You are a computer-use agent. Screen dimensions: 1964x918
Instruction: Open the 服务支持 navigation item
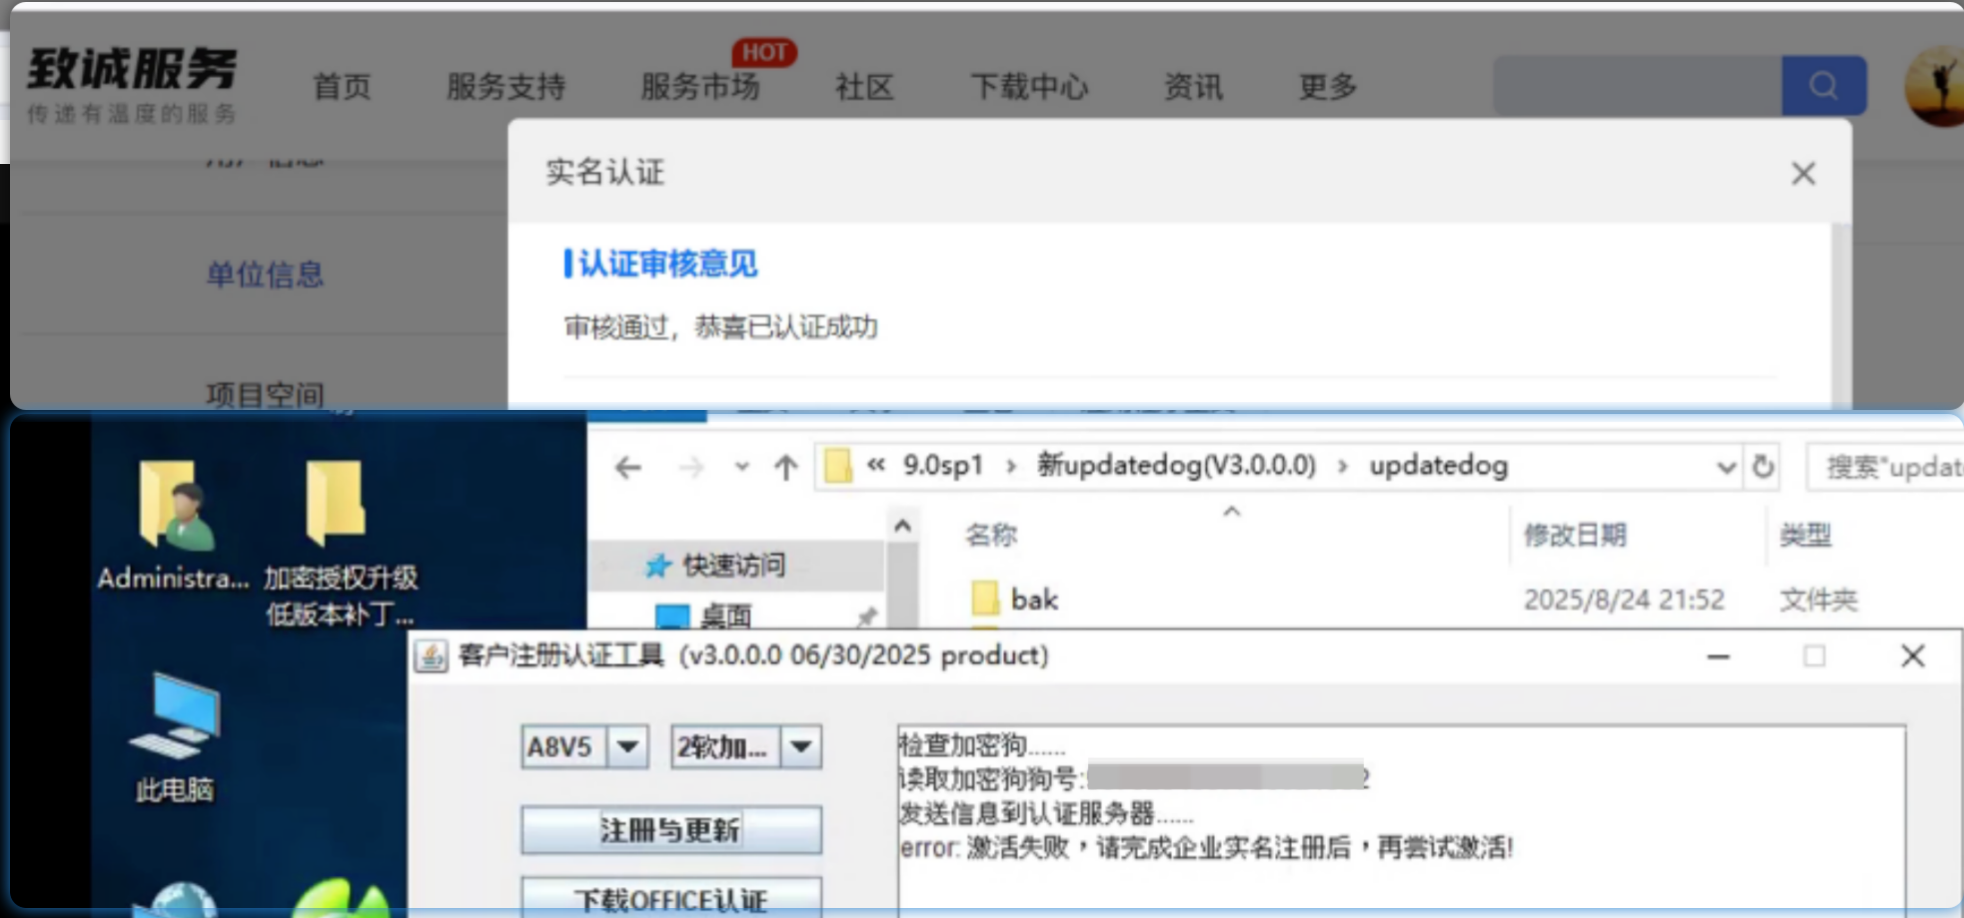click(506, 87)
